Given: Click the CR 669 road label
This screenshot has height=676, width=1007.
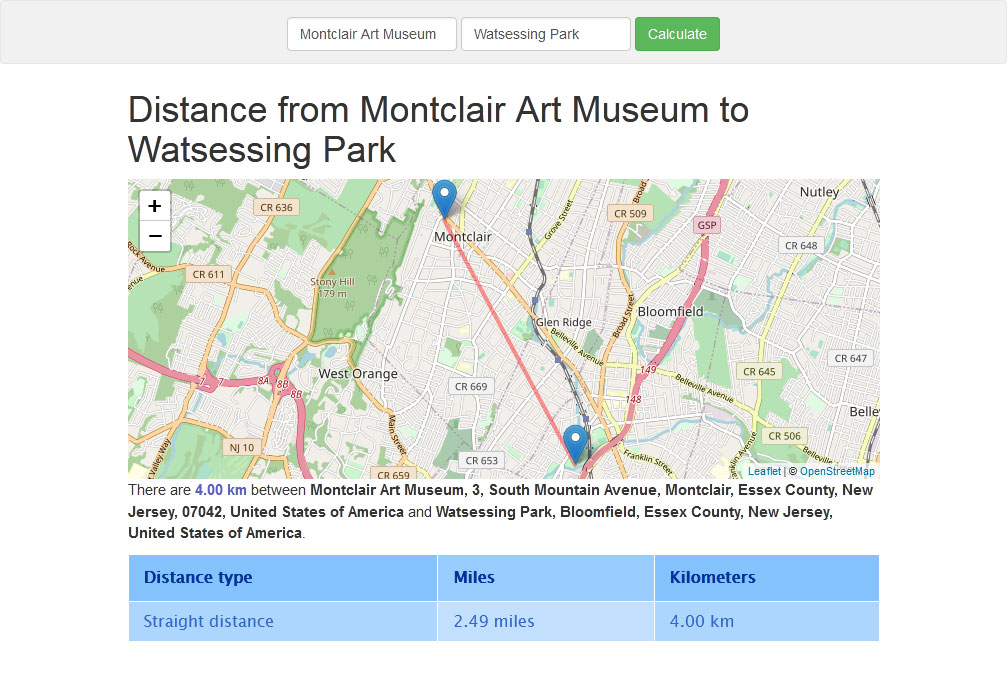Looking at the screenshot, I should pyautogui.click(x=471, y=386).
